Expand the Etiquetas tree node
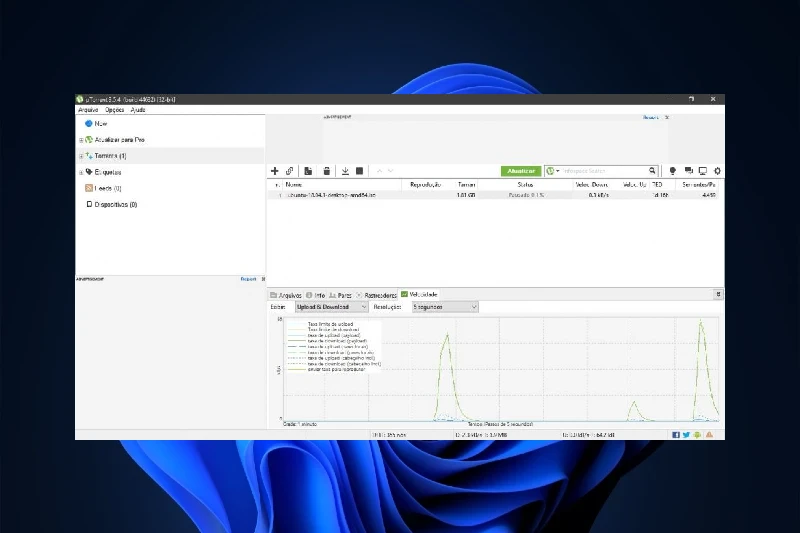800x533 pixels. pyautogui.click(x=81, y=172)
